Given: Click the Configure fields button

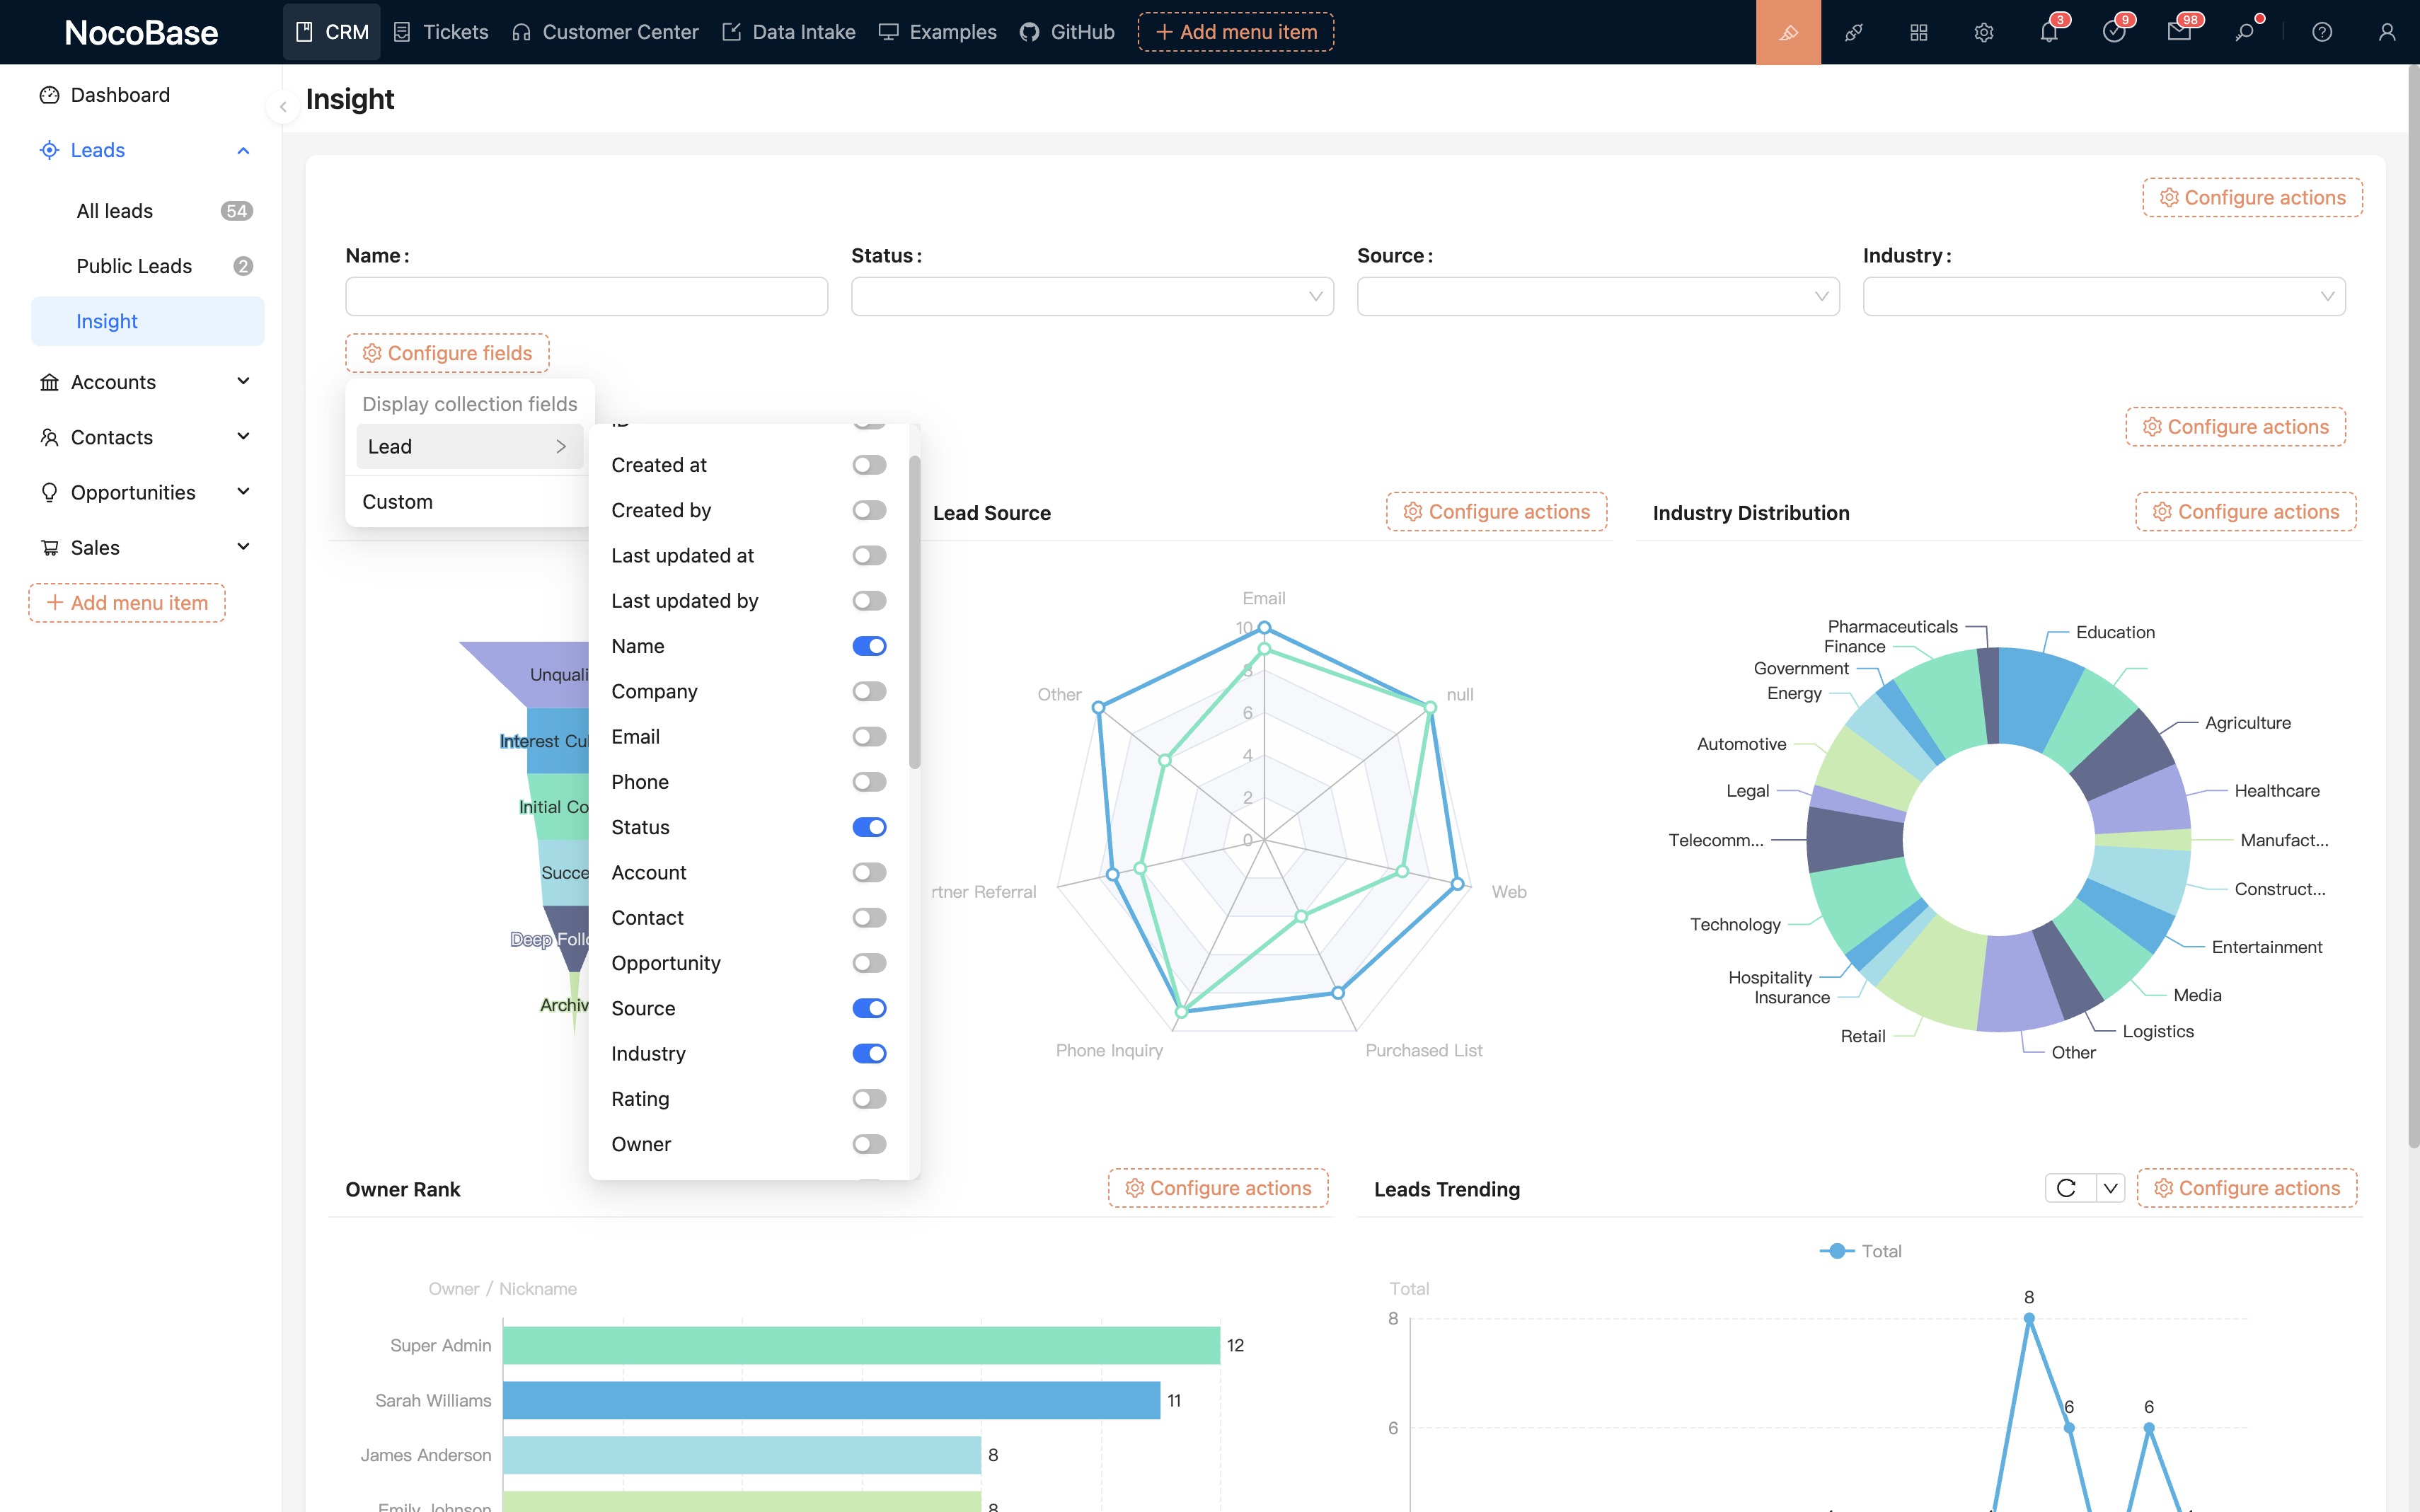Looking at the screenshot, I should (x=447, y=353).
